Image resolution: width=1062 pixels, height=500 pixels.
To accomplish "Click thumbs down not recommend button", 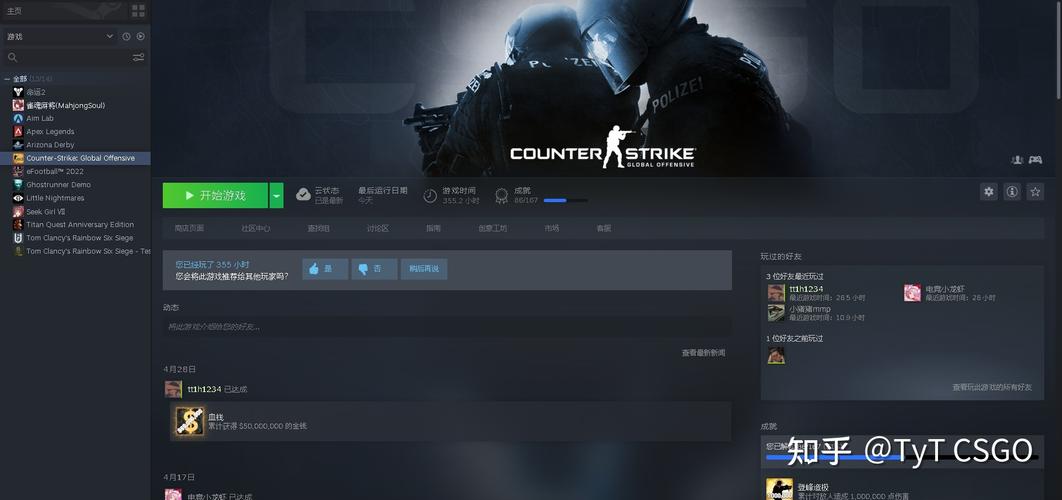I will [374, 269].
